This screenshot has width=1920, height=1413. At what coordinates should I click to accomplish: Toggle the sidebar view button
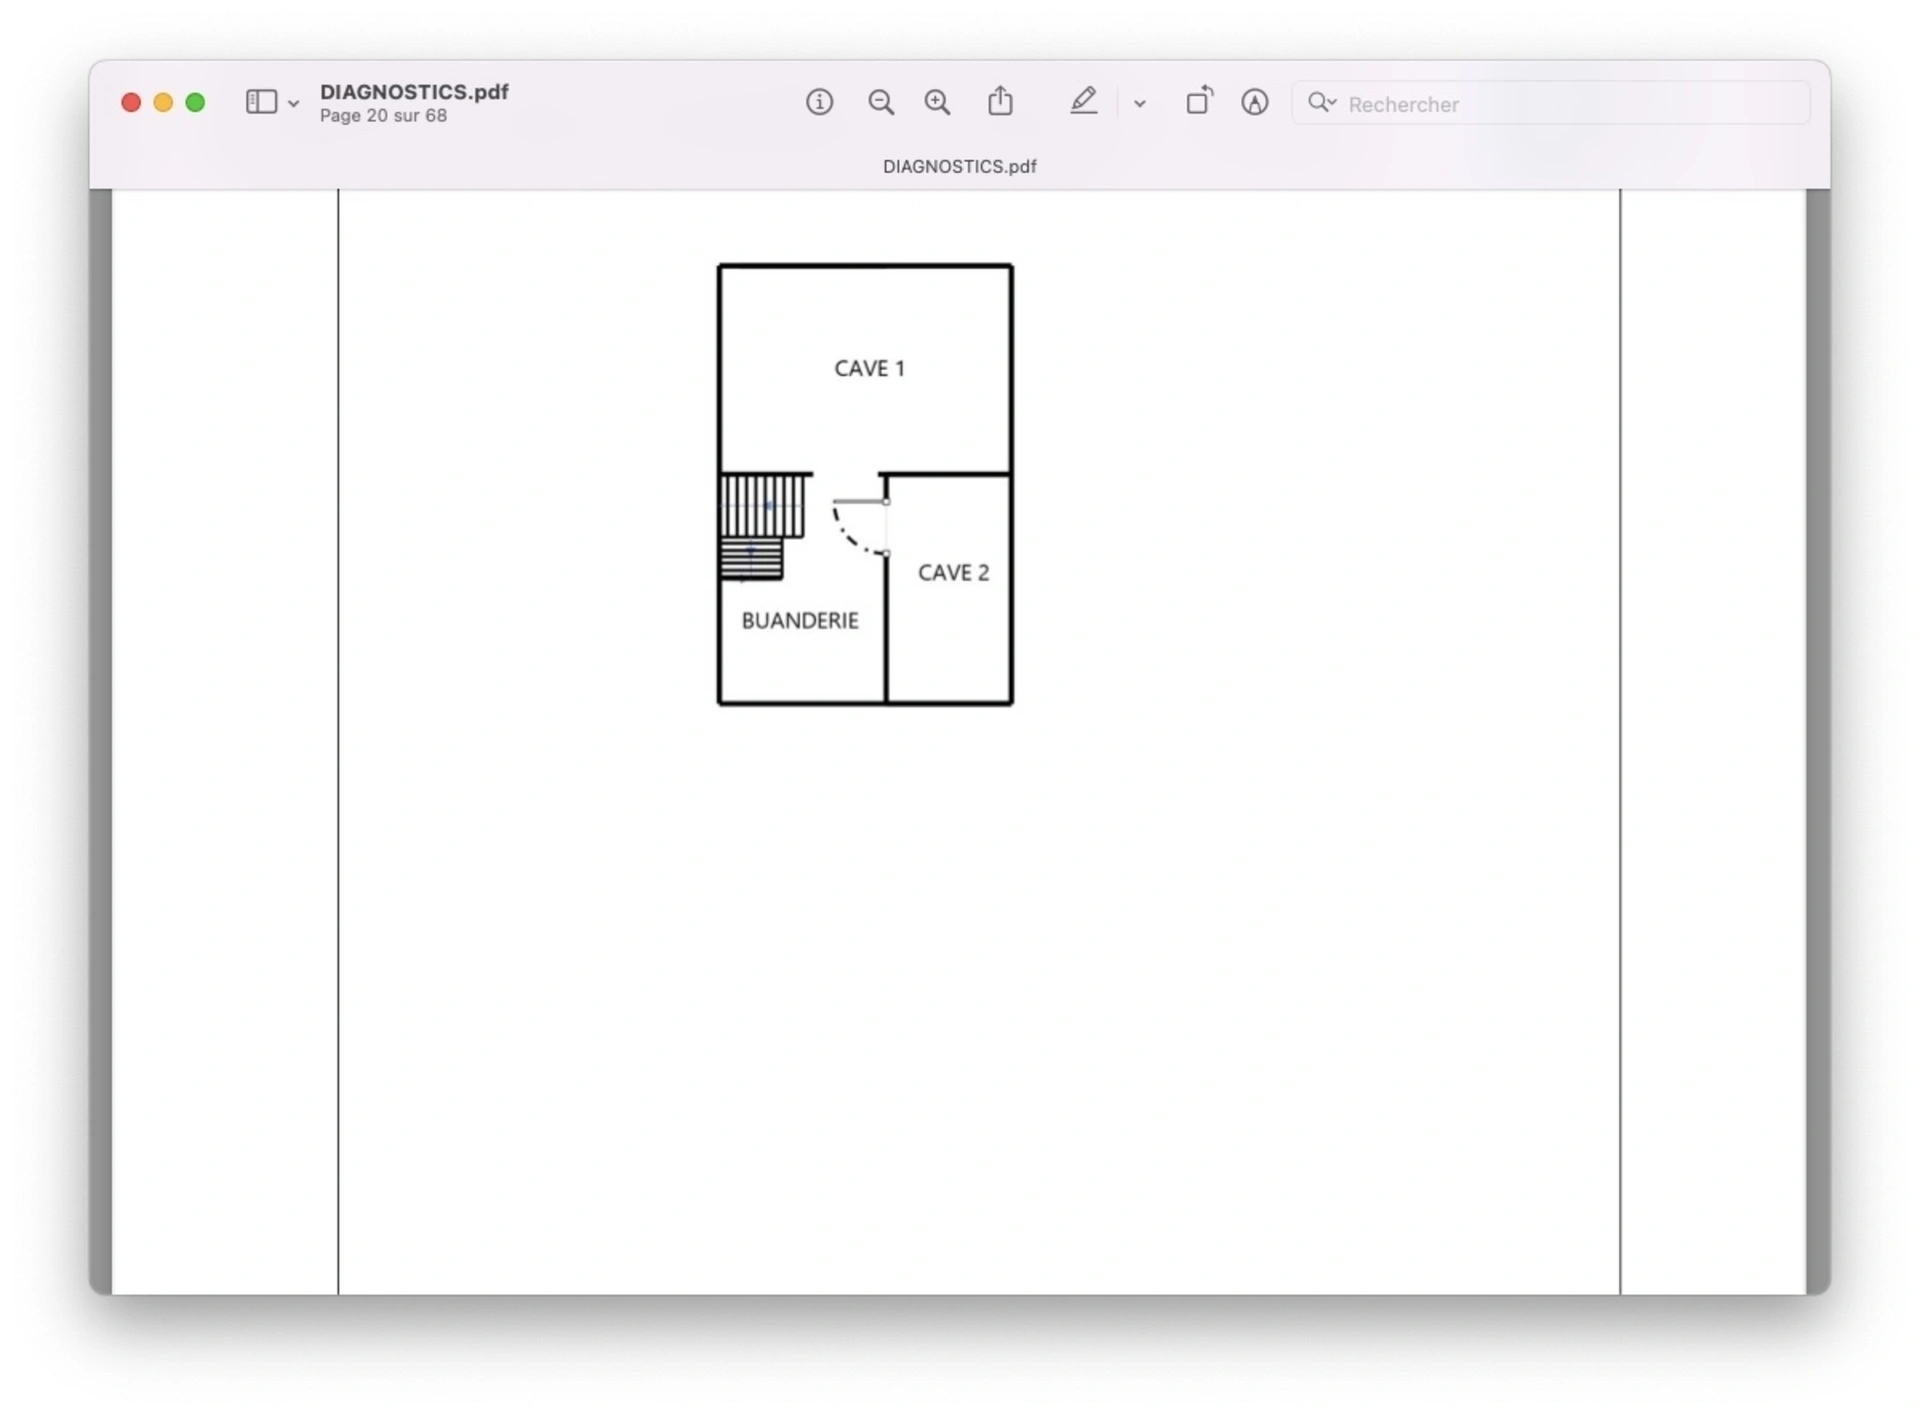point(261,102)
